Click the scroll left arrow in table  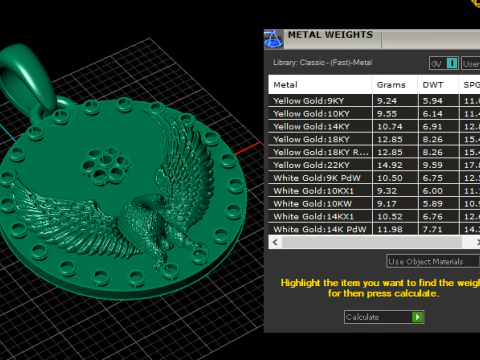pos(275,242)
